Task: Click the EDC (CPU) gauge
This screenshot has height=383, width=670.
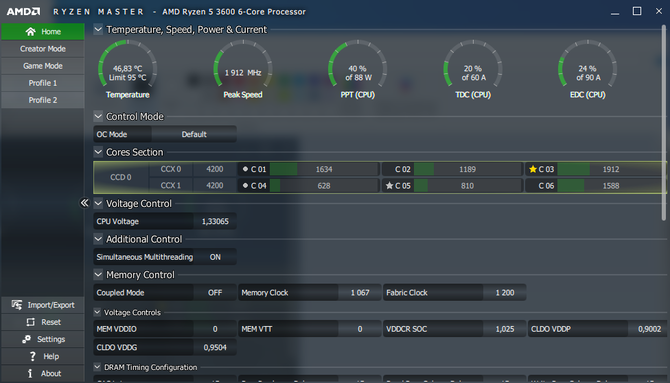Action: [x=588, y=69]
